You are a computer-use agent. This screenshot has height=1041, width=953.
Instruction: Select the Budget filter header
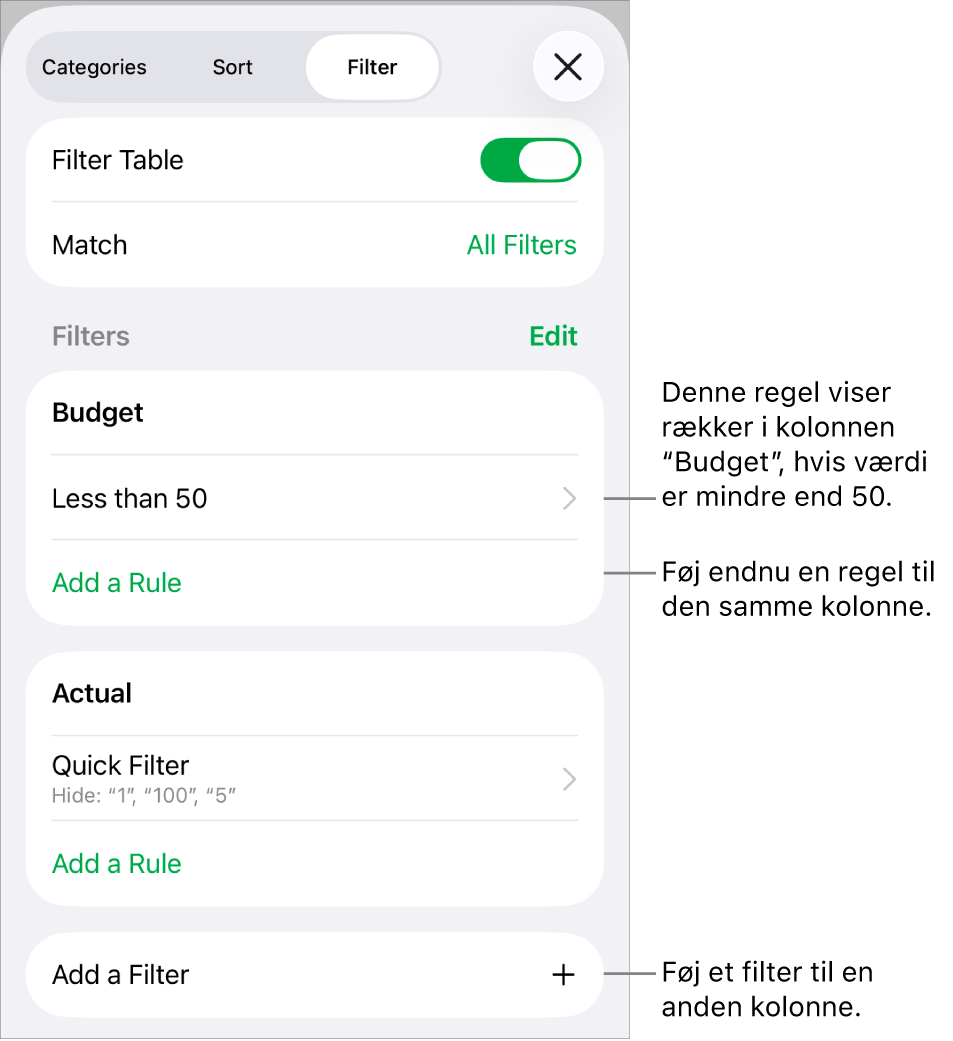point(98,412)
